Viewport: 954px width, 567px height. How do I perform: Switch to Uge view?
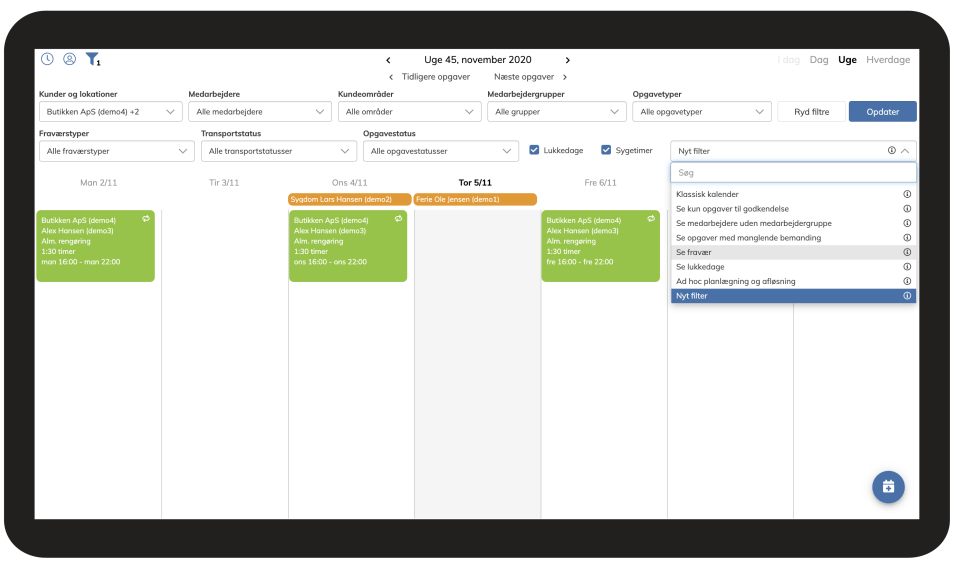tap(847, 60)
